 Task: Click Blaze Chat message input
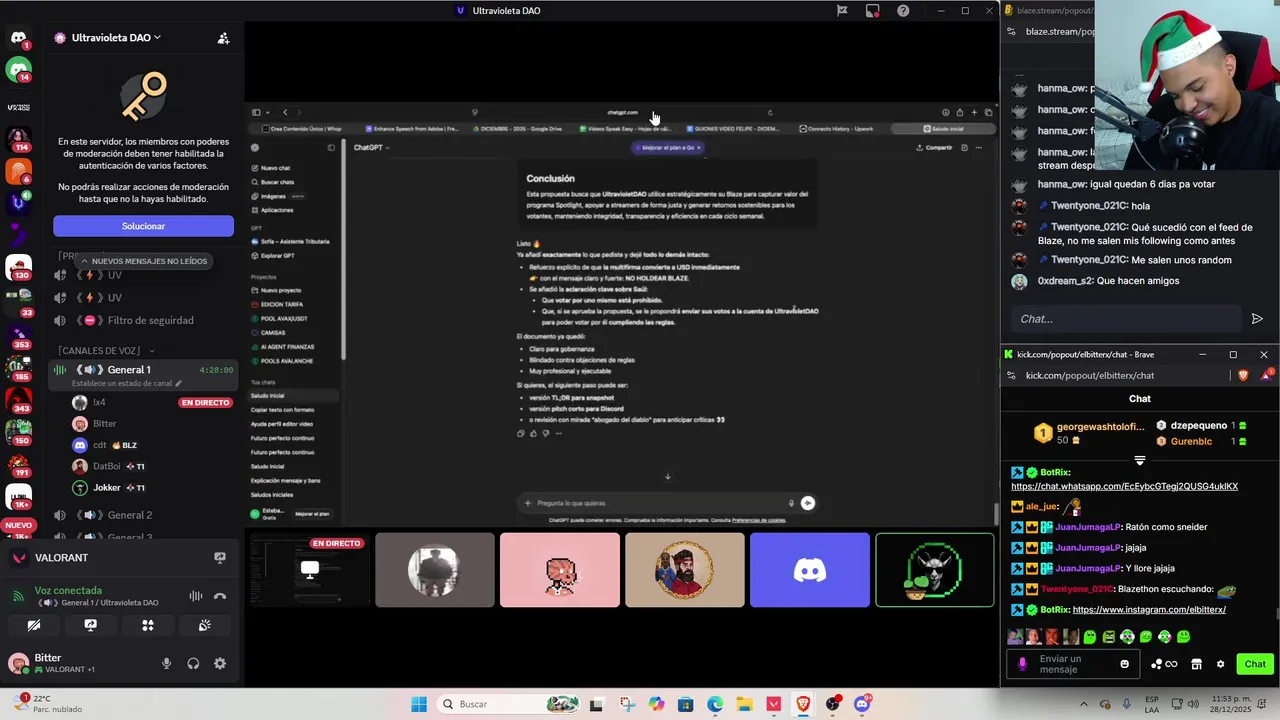(x=1125, y=319)
